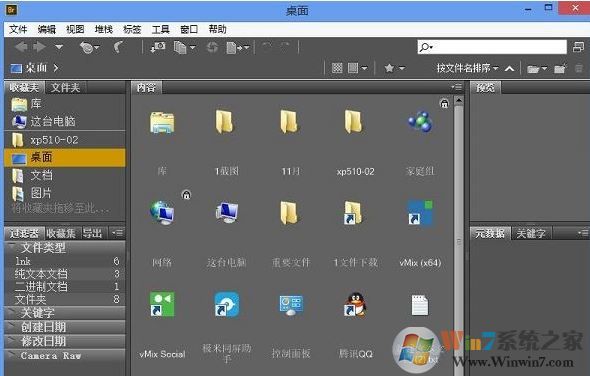Open the parent/favorites history dropdown arrow
The height and width of the screenshot is (376, 590).
pyautogui.click(x=59, y=47)
